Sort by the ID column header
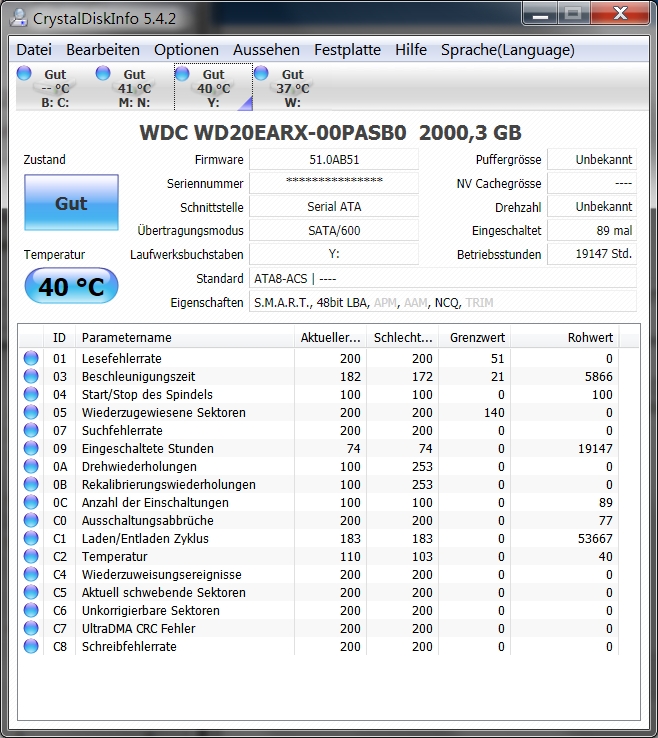This screenshot has height=738, width=658. 59,337
